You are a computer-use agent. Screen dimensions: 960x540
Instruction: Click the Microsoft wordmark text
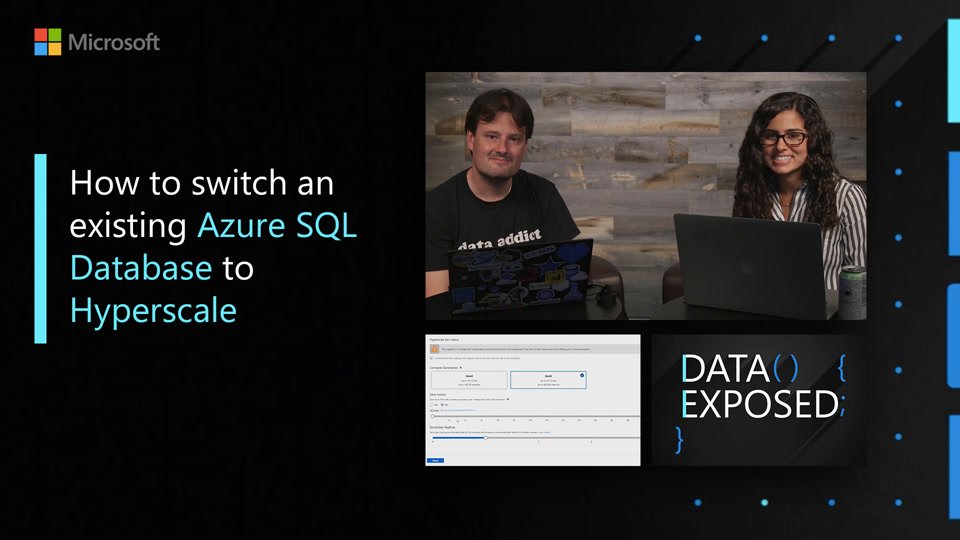point(114,42)
